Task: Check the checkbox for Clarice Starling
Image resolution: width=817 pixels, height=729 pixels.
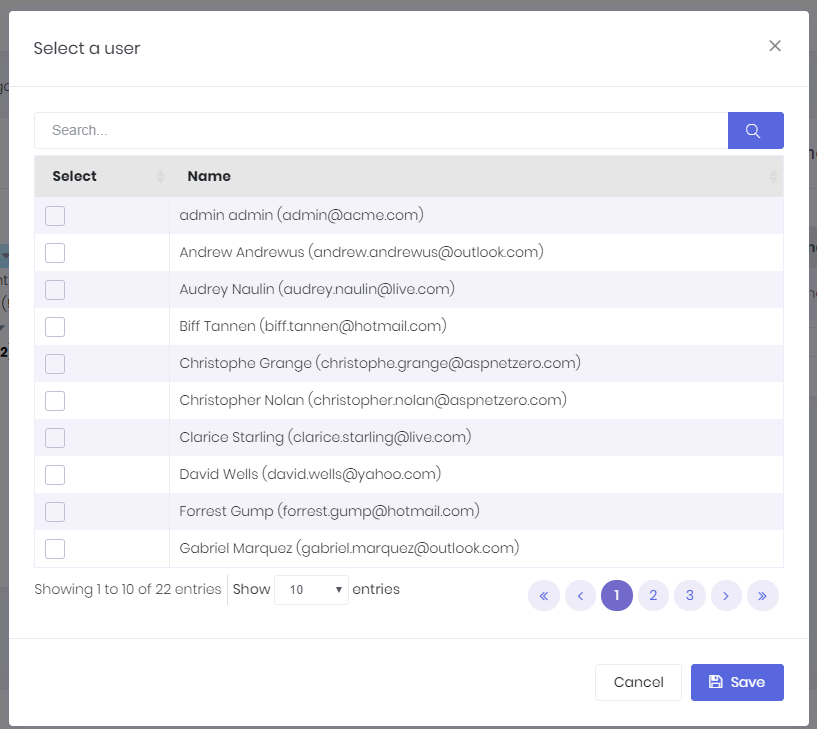Action: tap(55, 438)
